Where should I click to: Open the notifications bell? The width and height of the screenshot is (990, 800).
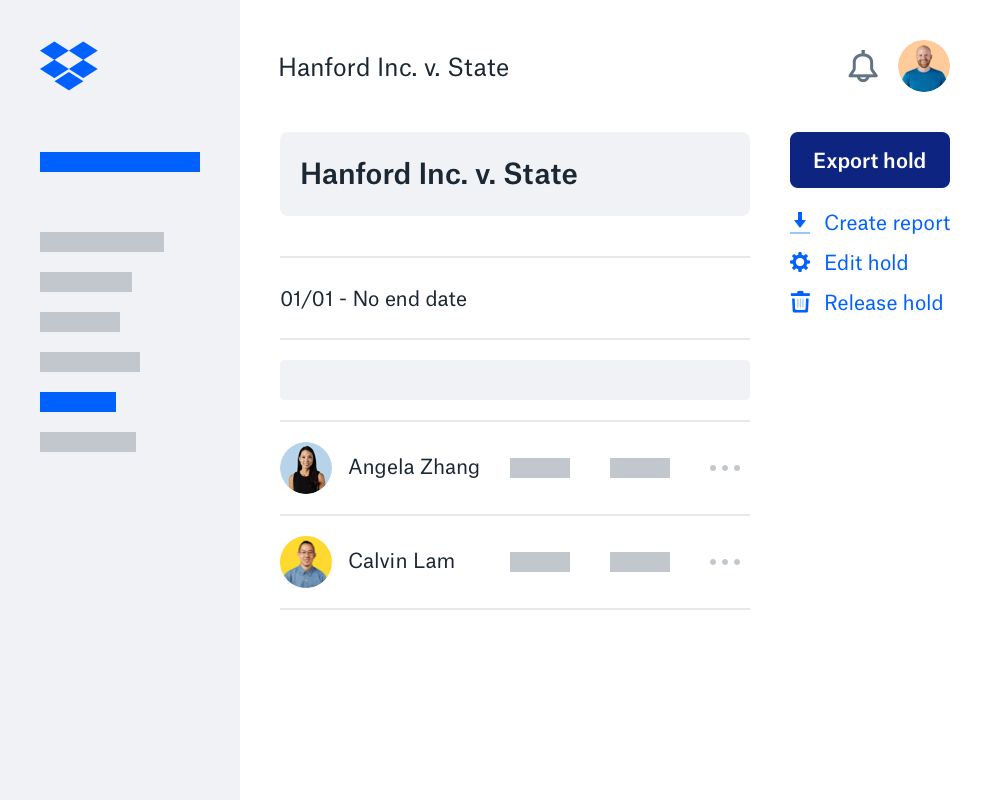tap(862, 67)
